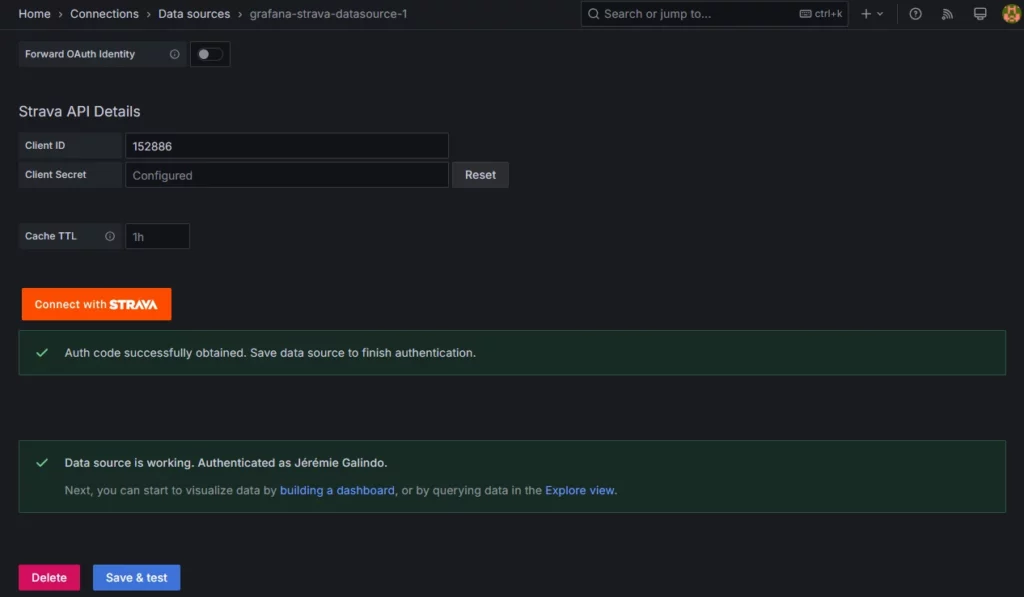Screen dimensions: 1024x597
Task: Reset the Client Secret
Action: 480,175
